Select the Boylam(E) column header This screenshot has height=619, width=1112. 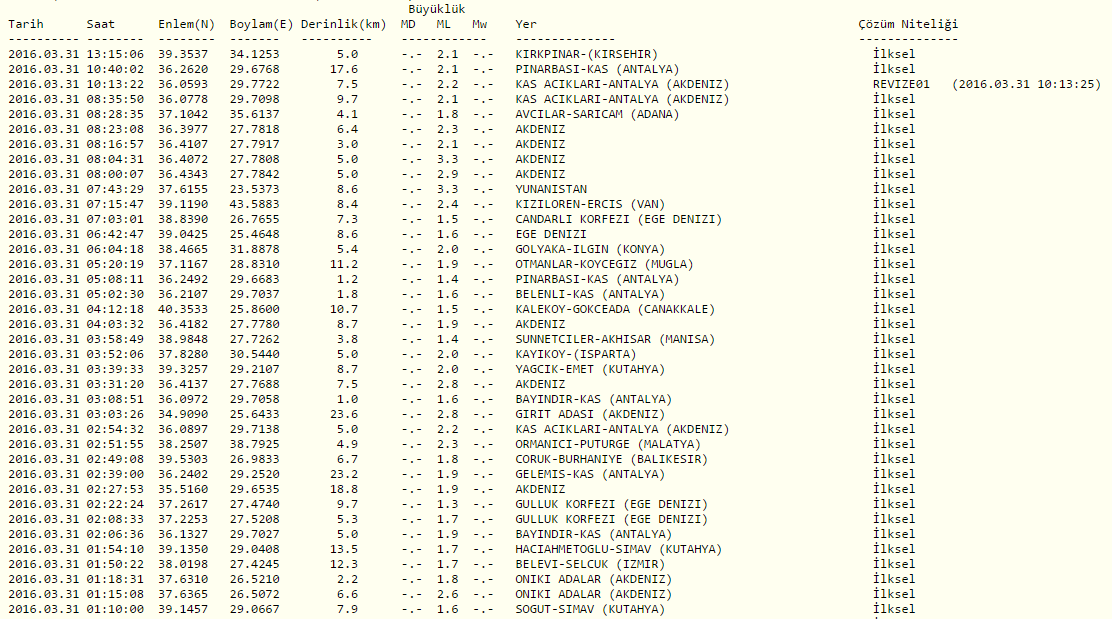(x=258, y=24)
